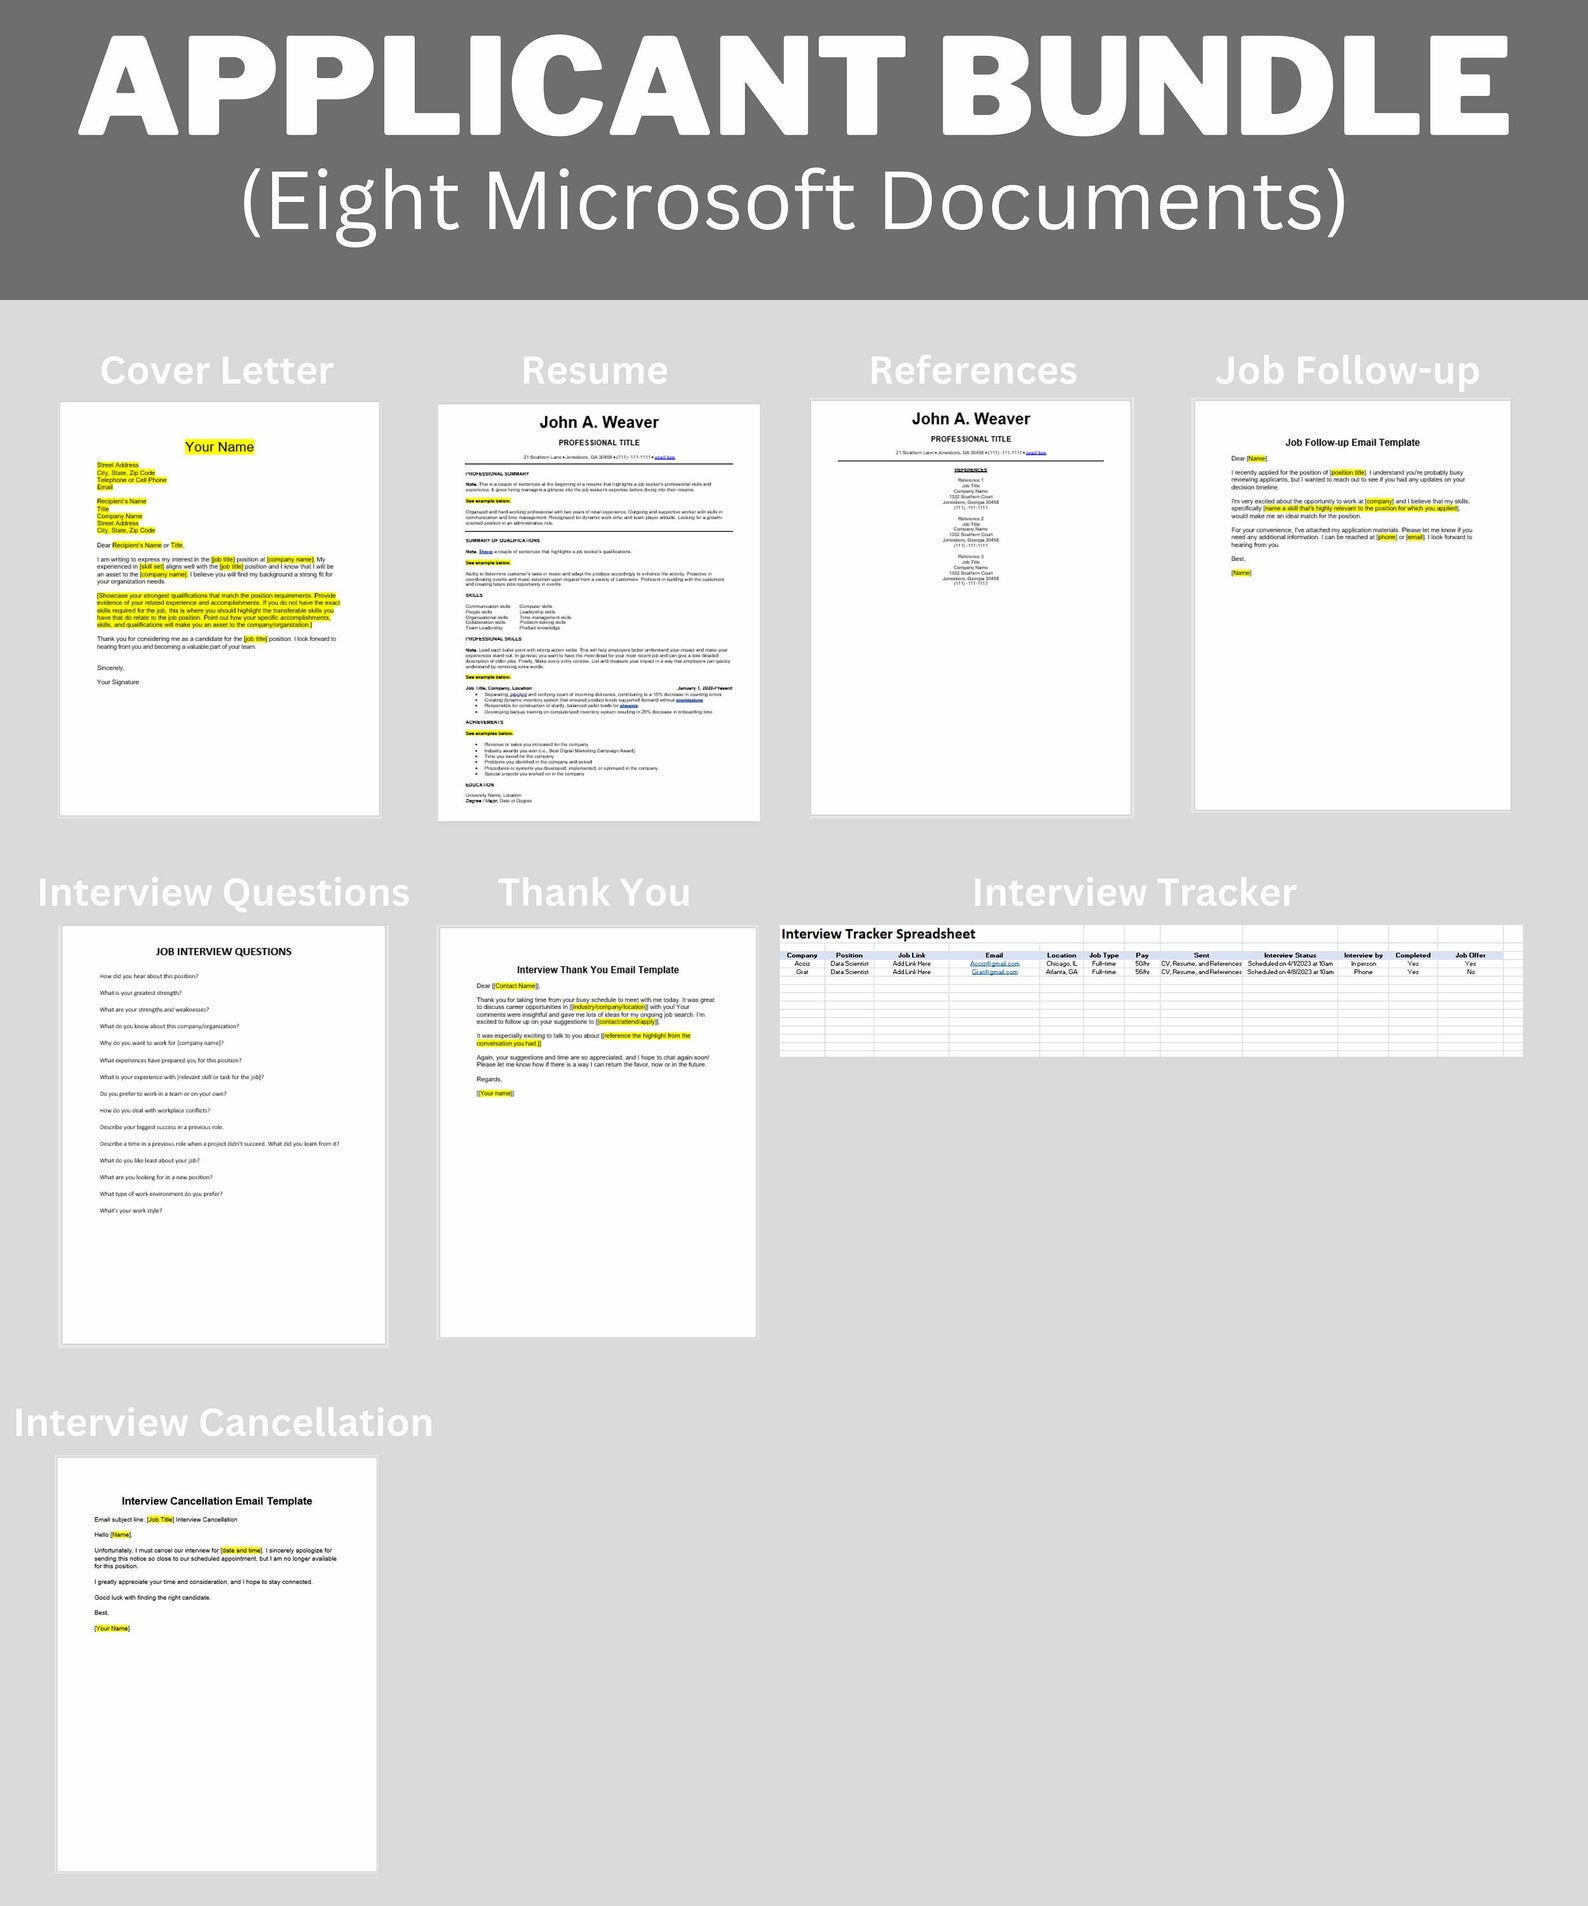This screenshot has height=1906, width=1588.
Task: Click 'Sincerely,' in the cover letter
Action: click(111, 668)
